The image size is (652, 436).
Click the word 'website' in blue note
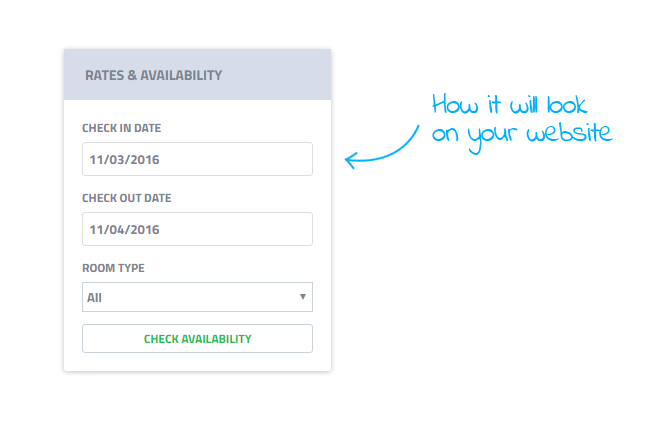point(569,133)
